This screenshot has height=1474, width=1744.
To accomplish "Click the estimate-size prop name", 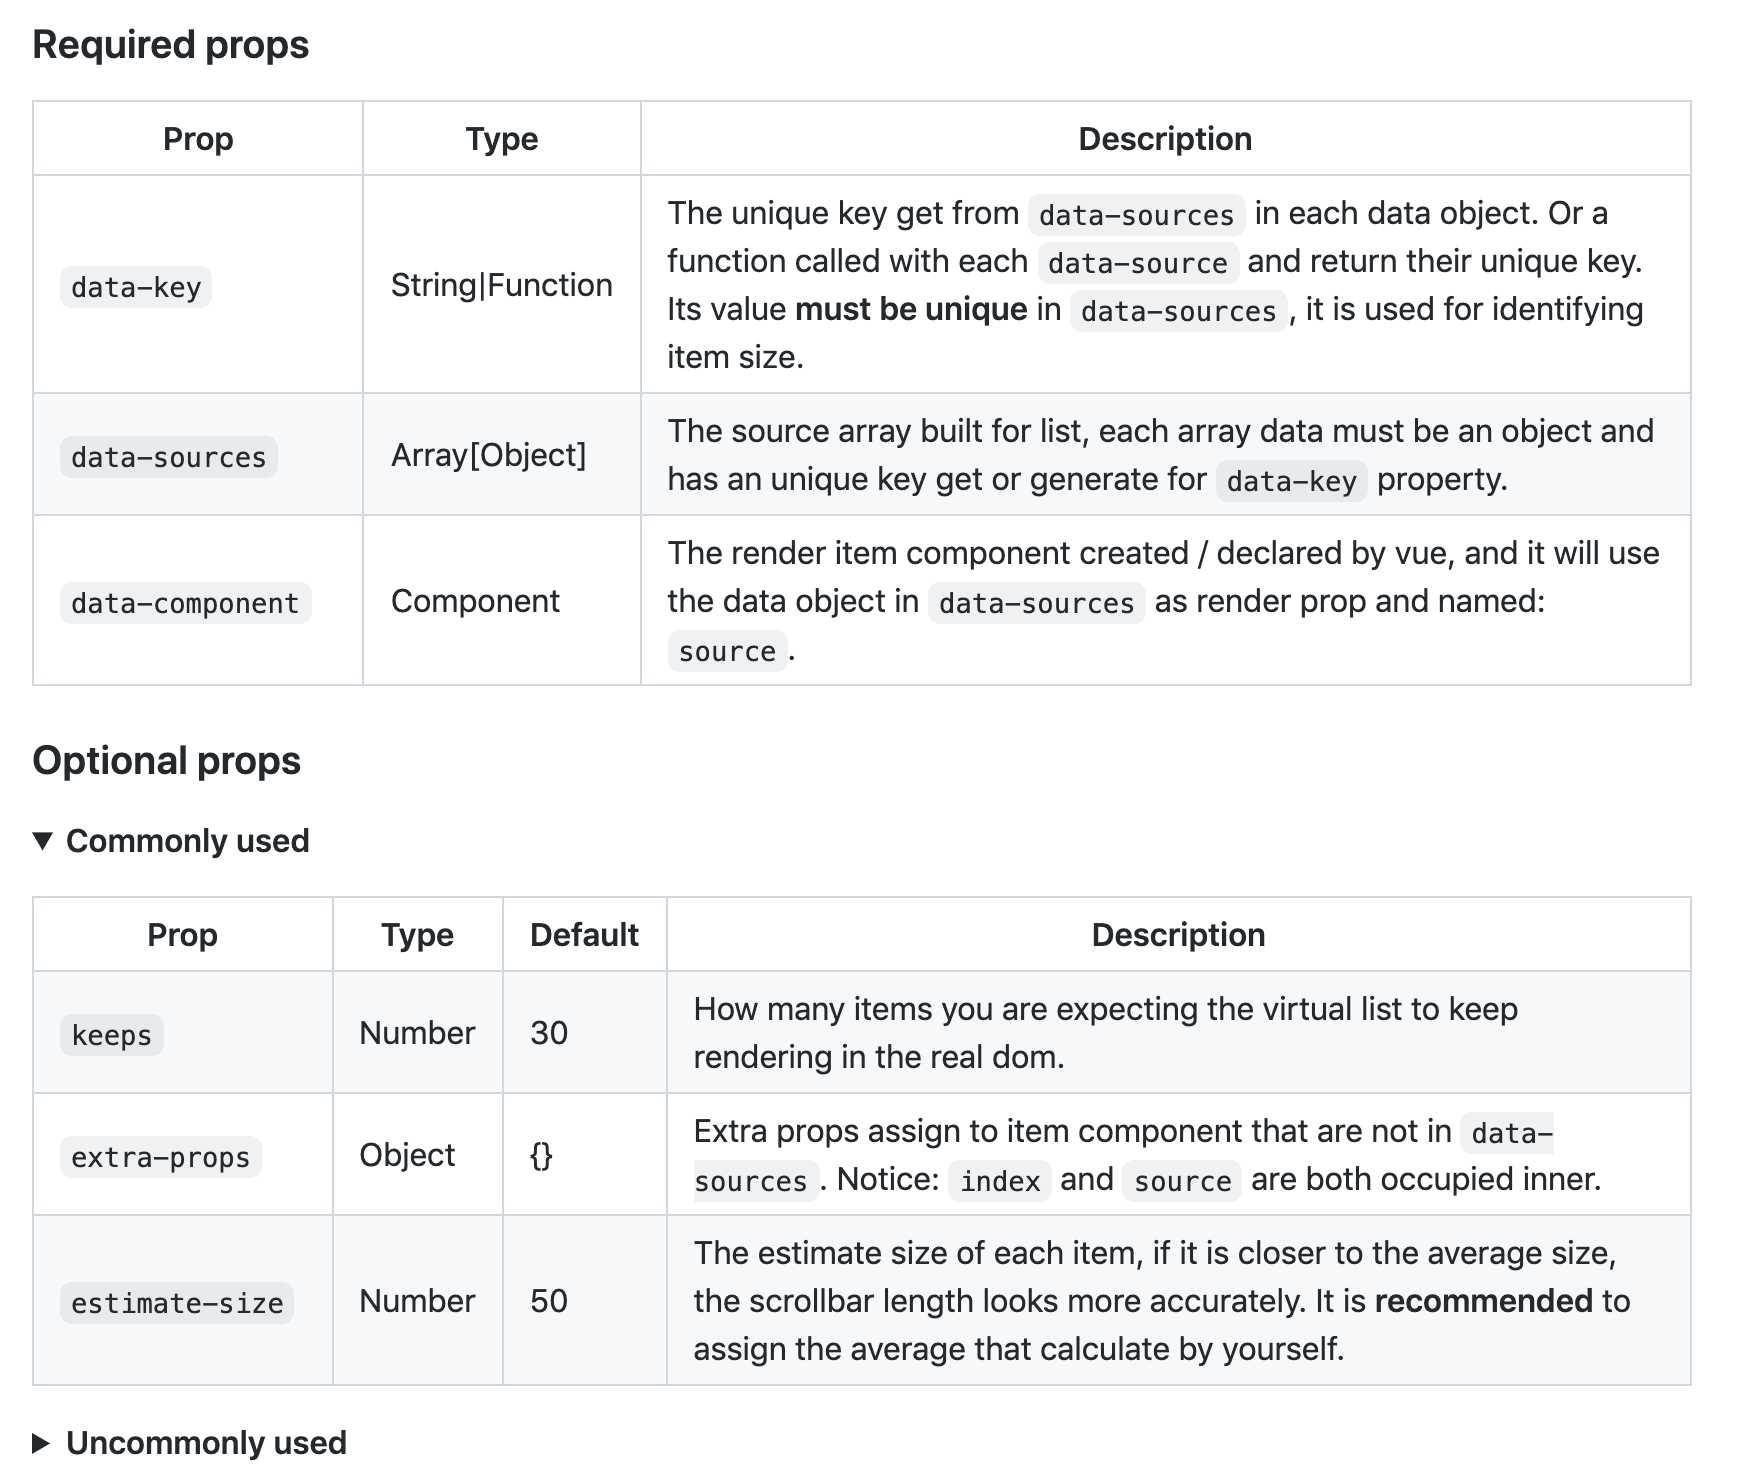I will (177, 1303).
